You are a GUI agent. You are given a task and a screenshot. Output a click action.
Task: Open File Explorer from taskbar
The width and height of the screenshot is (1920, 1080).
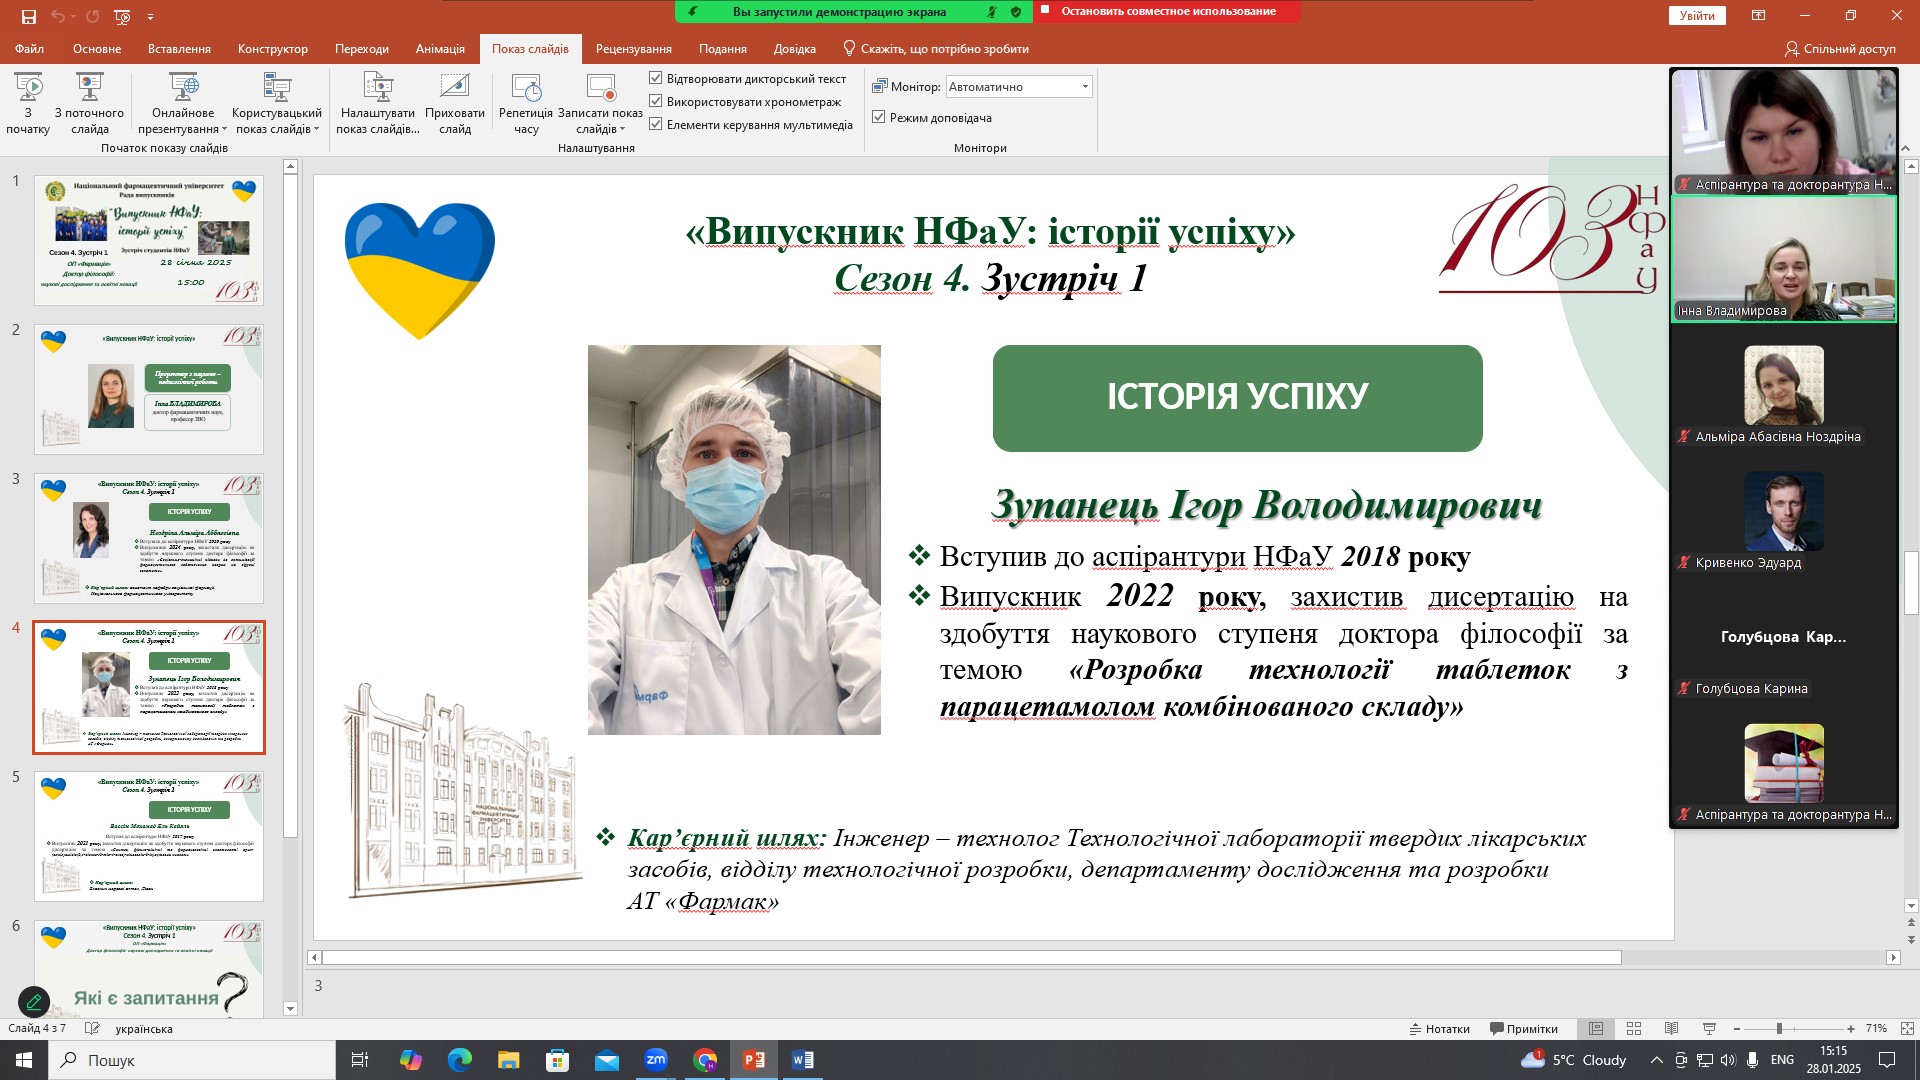click(x=509, y=1060)
